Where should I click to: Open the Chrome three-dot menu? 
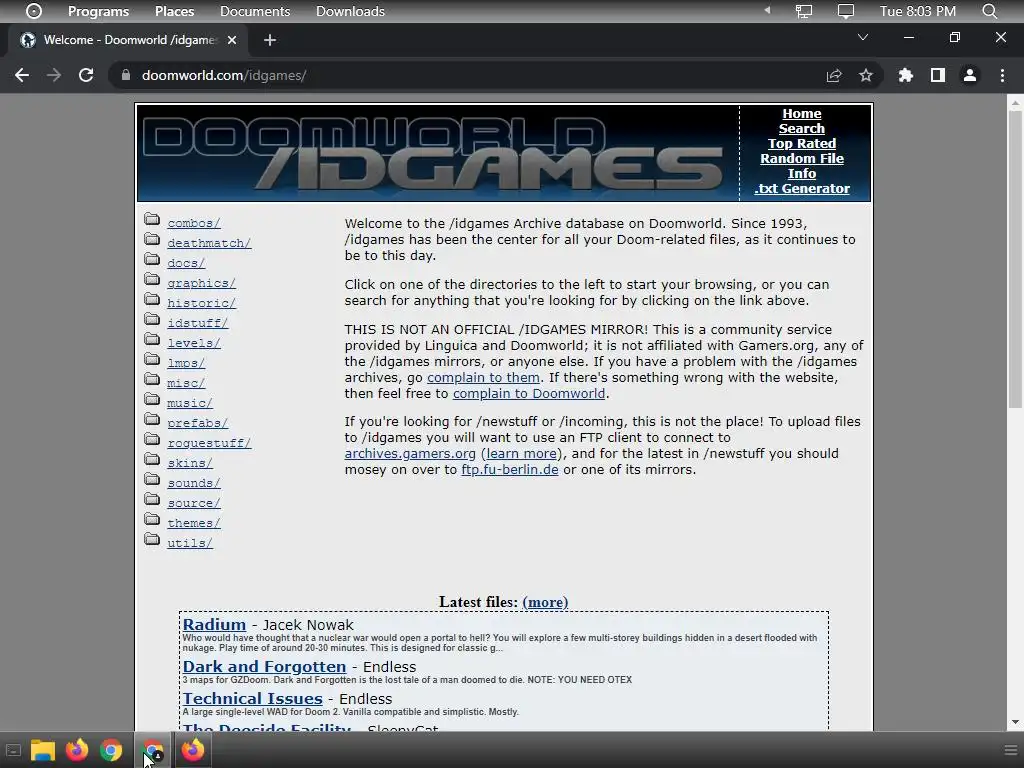(1002, 76)
